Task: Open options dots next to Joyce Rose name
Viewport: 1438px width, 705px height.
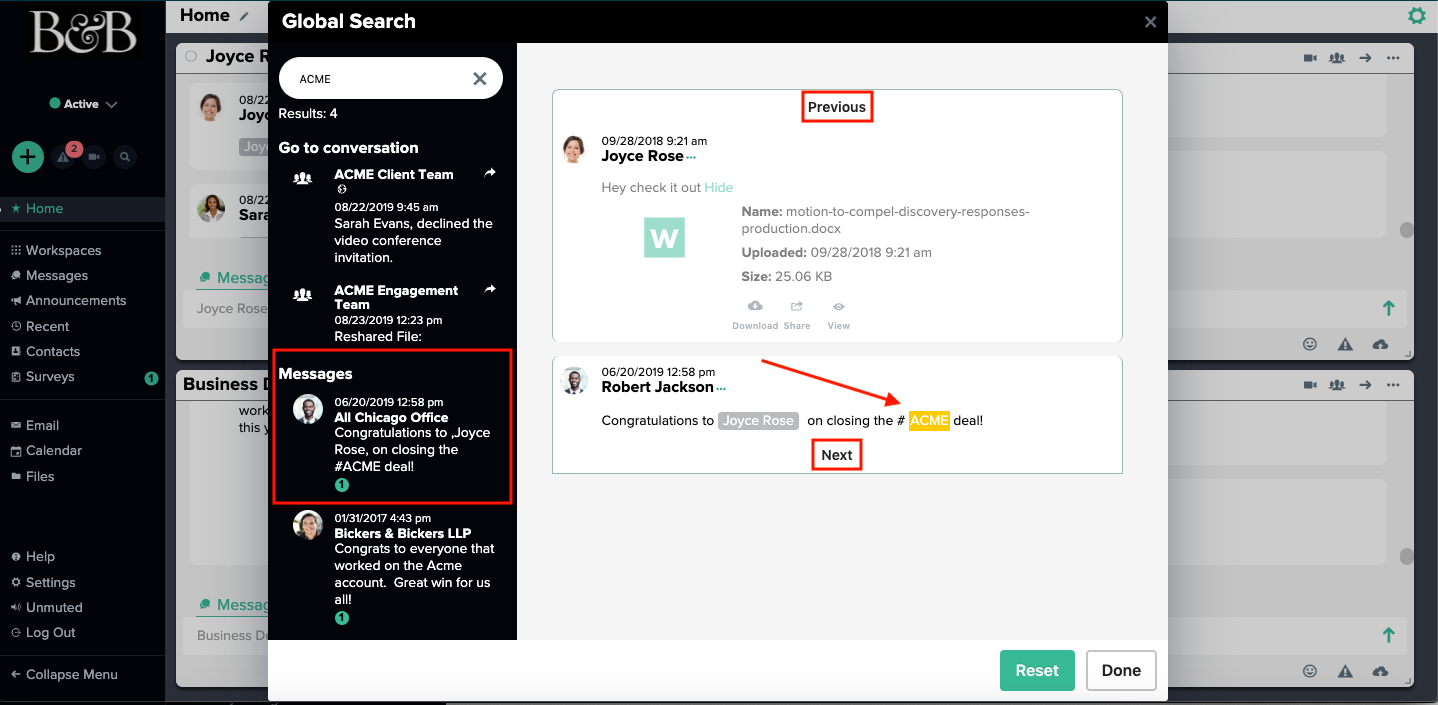Action: pyautogui.click(x=691, y=157)
